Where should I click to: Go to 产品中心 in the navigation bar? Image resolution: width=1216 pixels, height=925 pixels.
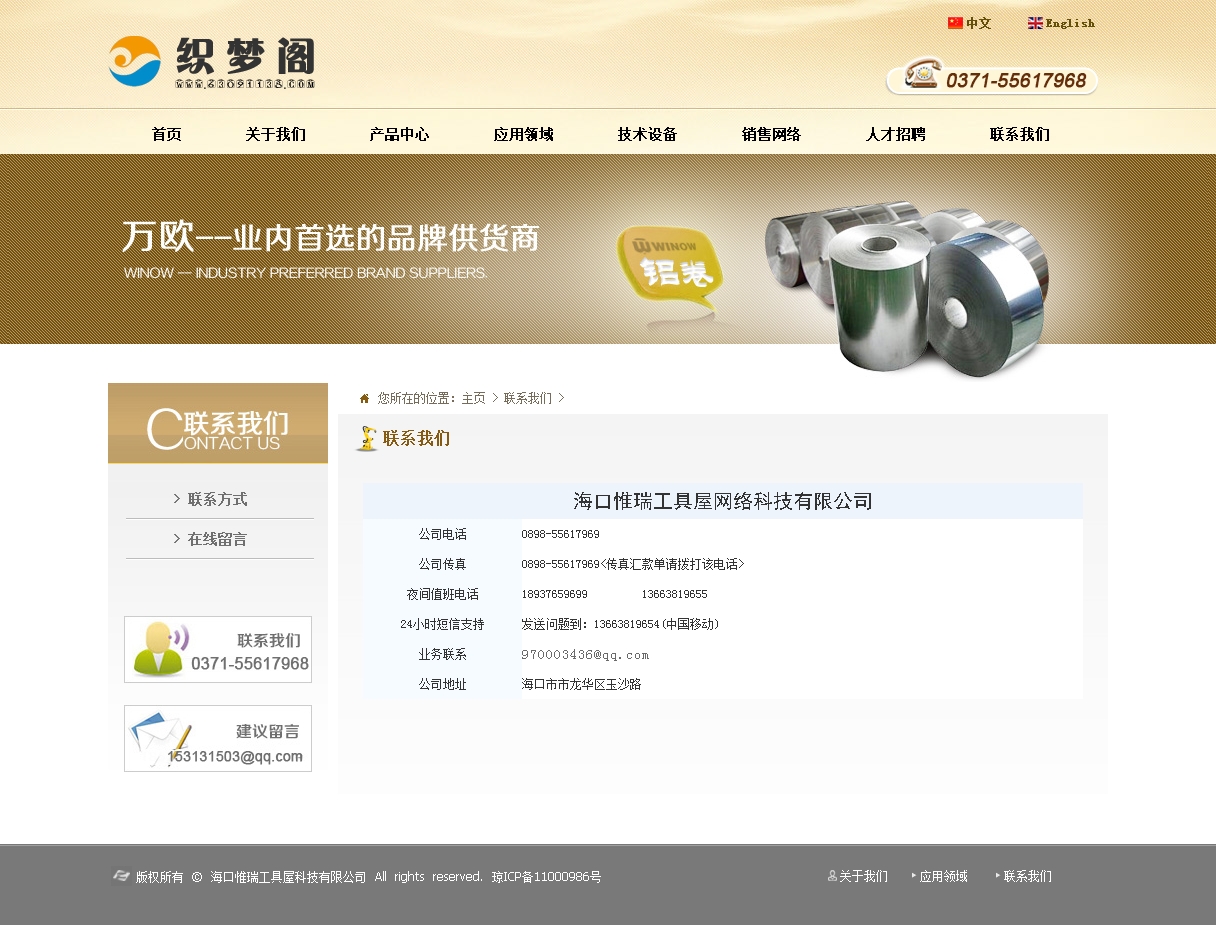(399, 134)
